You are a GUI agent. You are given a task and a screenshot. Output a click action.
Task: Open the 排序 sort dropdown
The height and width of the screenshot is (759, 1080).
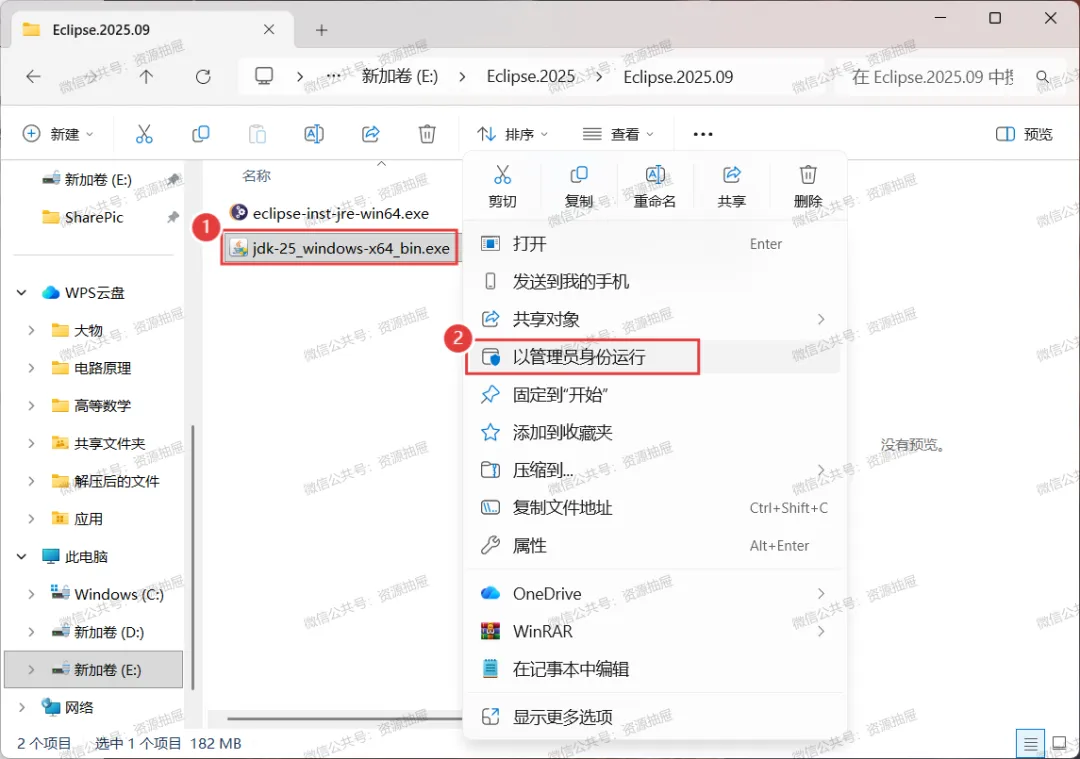513,134
